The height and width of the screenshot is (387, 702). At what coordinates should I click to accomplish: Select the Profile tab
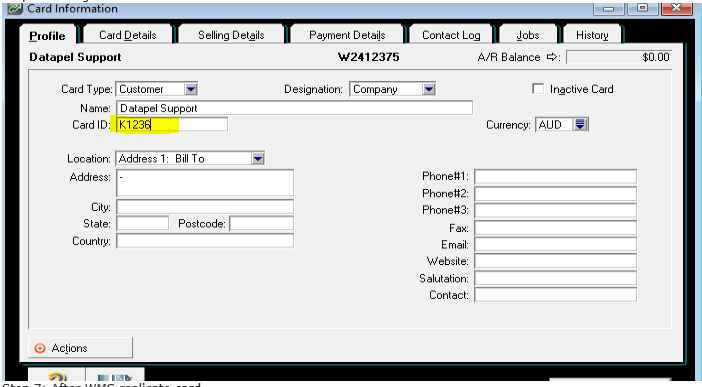[x=47, y=35]
